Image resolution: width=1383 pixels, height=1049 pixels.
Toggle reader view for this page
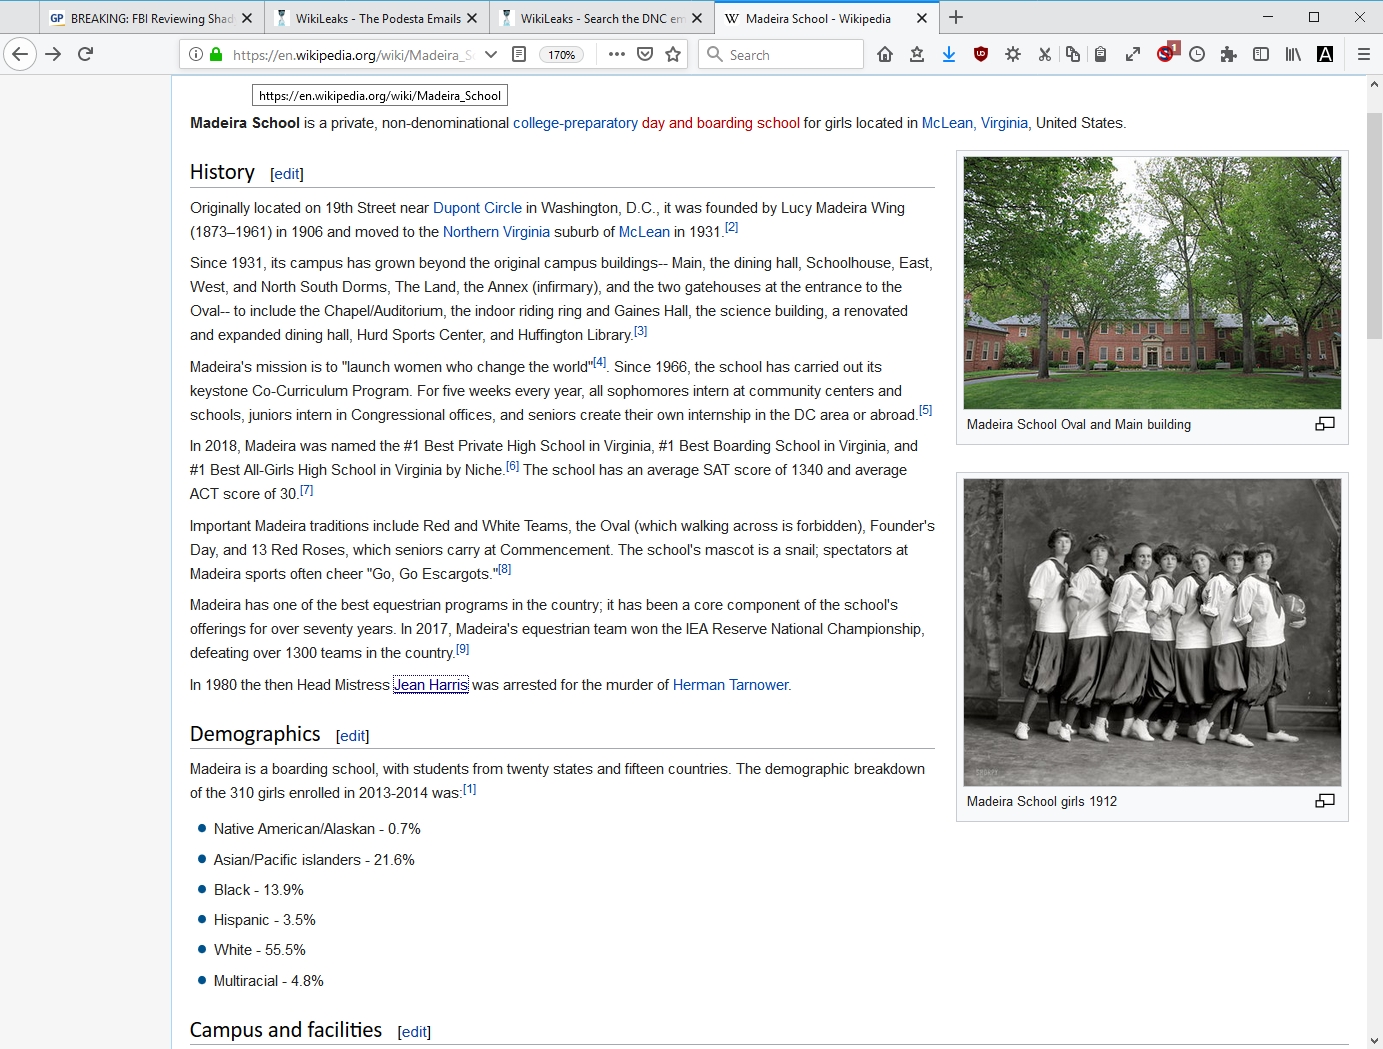(519, 54)
